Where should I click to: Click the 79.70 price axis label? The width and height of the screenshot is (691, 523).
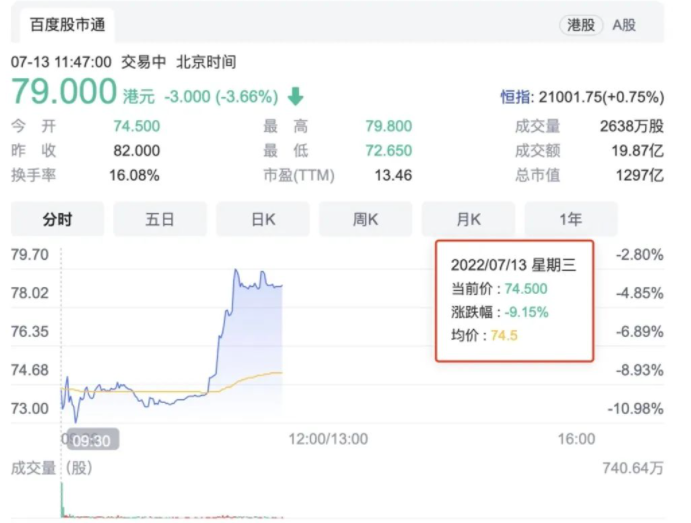coord(30,255)
